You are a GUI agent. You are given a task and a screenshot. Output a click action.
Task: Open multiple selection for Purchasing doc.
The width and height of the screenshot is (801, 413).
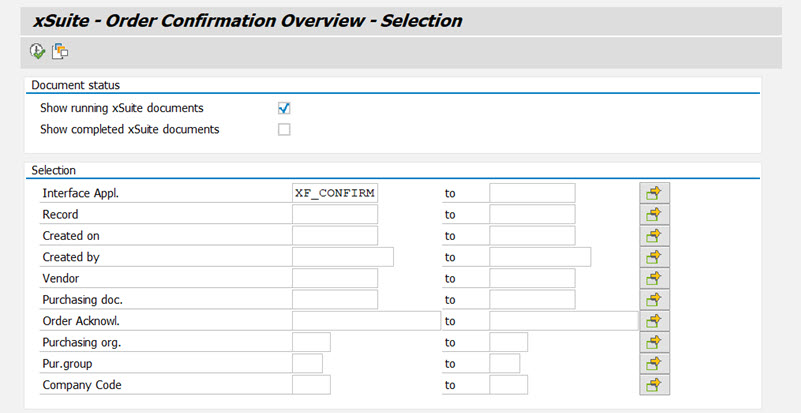(654, 299)
